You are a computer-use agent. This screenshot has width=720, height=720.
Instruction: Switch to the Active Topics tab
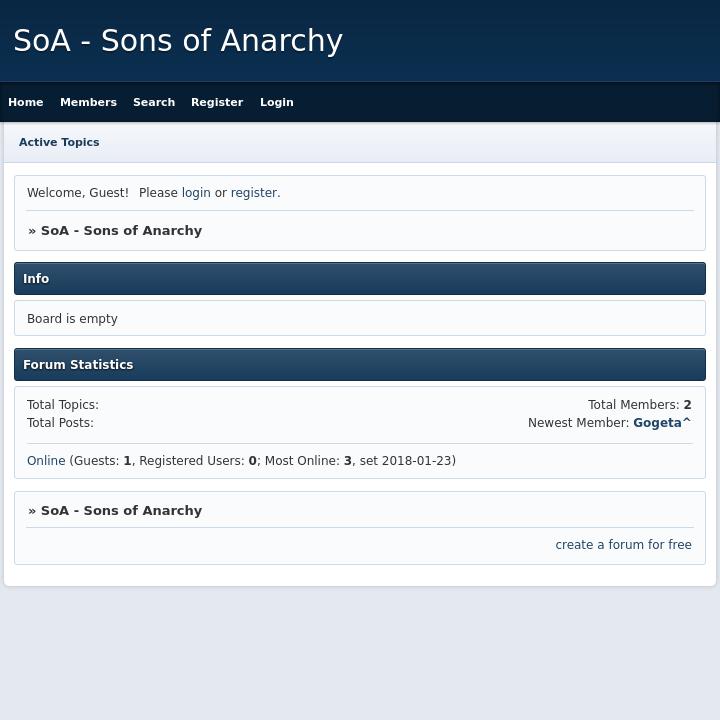[x=59, y=142]
